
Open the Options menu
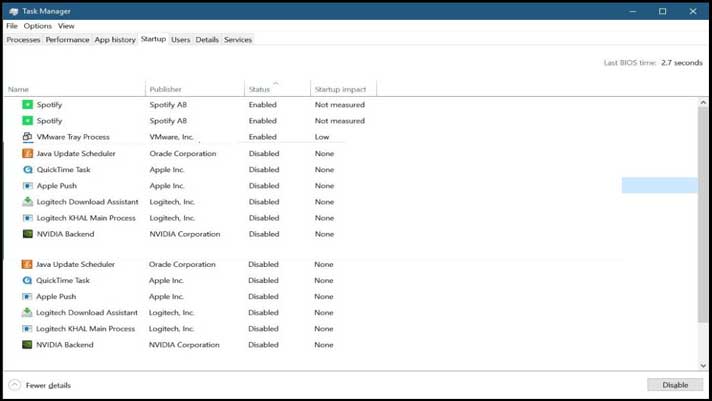coord(38,26)
